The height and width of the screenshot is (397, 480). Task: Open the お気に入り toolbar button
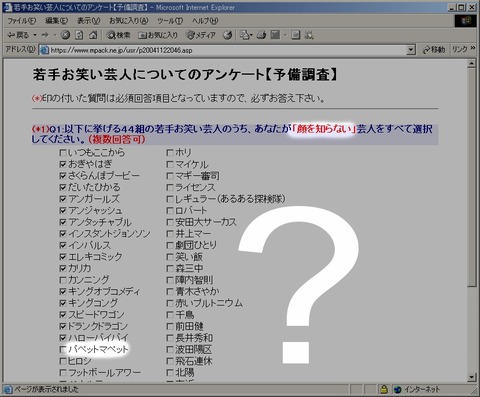[x=158, y=35]
